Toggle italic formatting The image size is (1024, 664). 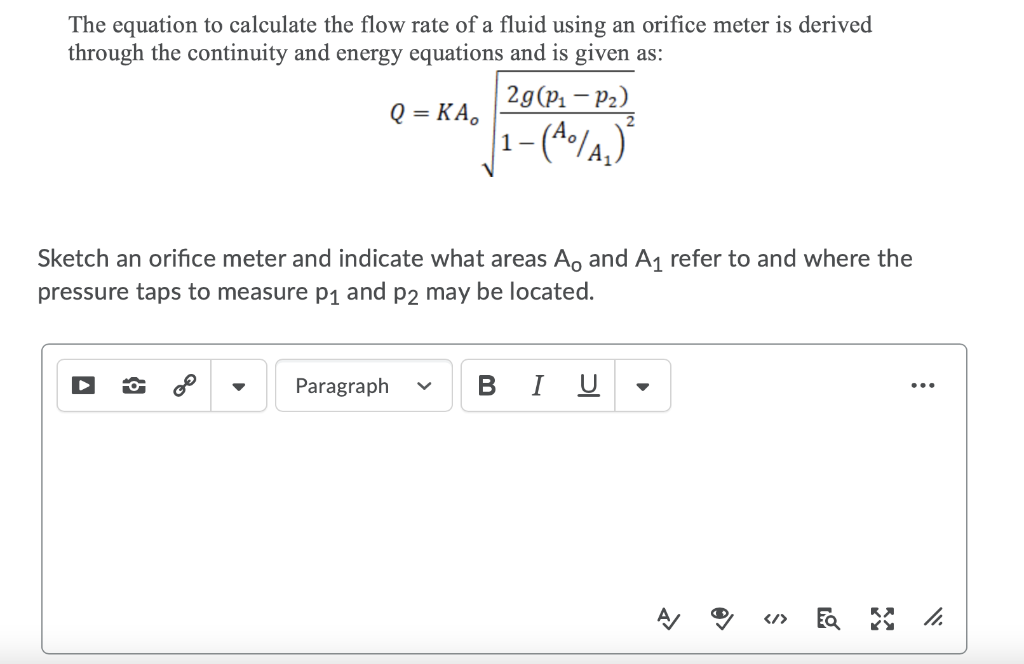click(537, 386)
